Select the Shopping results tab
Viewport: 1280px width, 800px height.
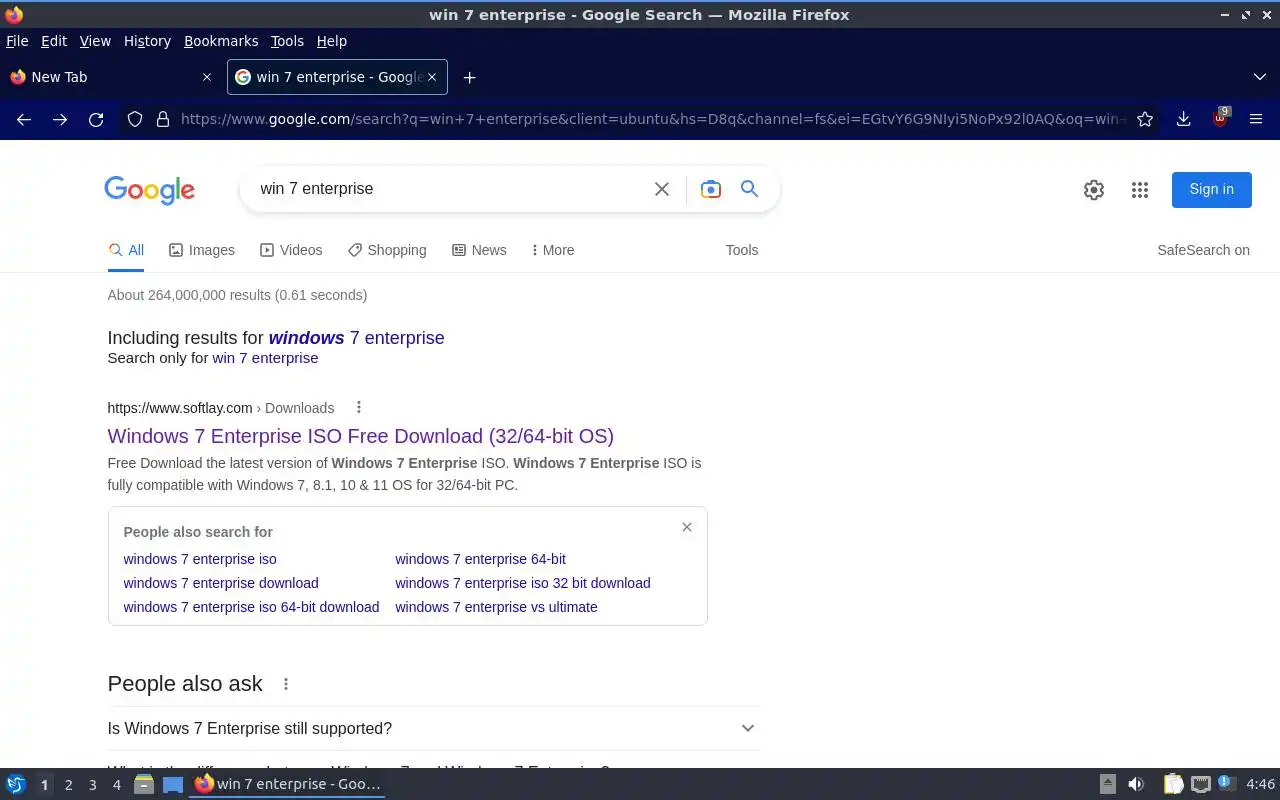click(387, 250)
